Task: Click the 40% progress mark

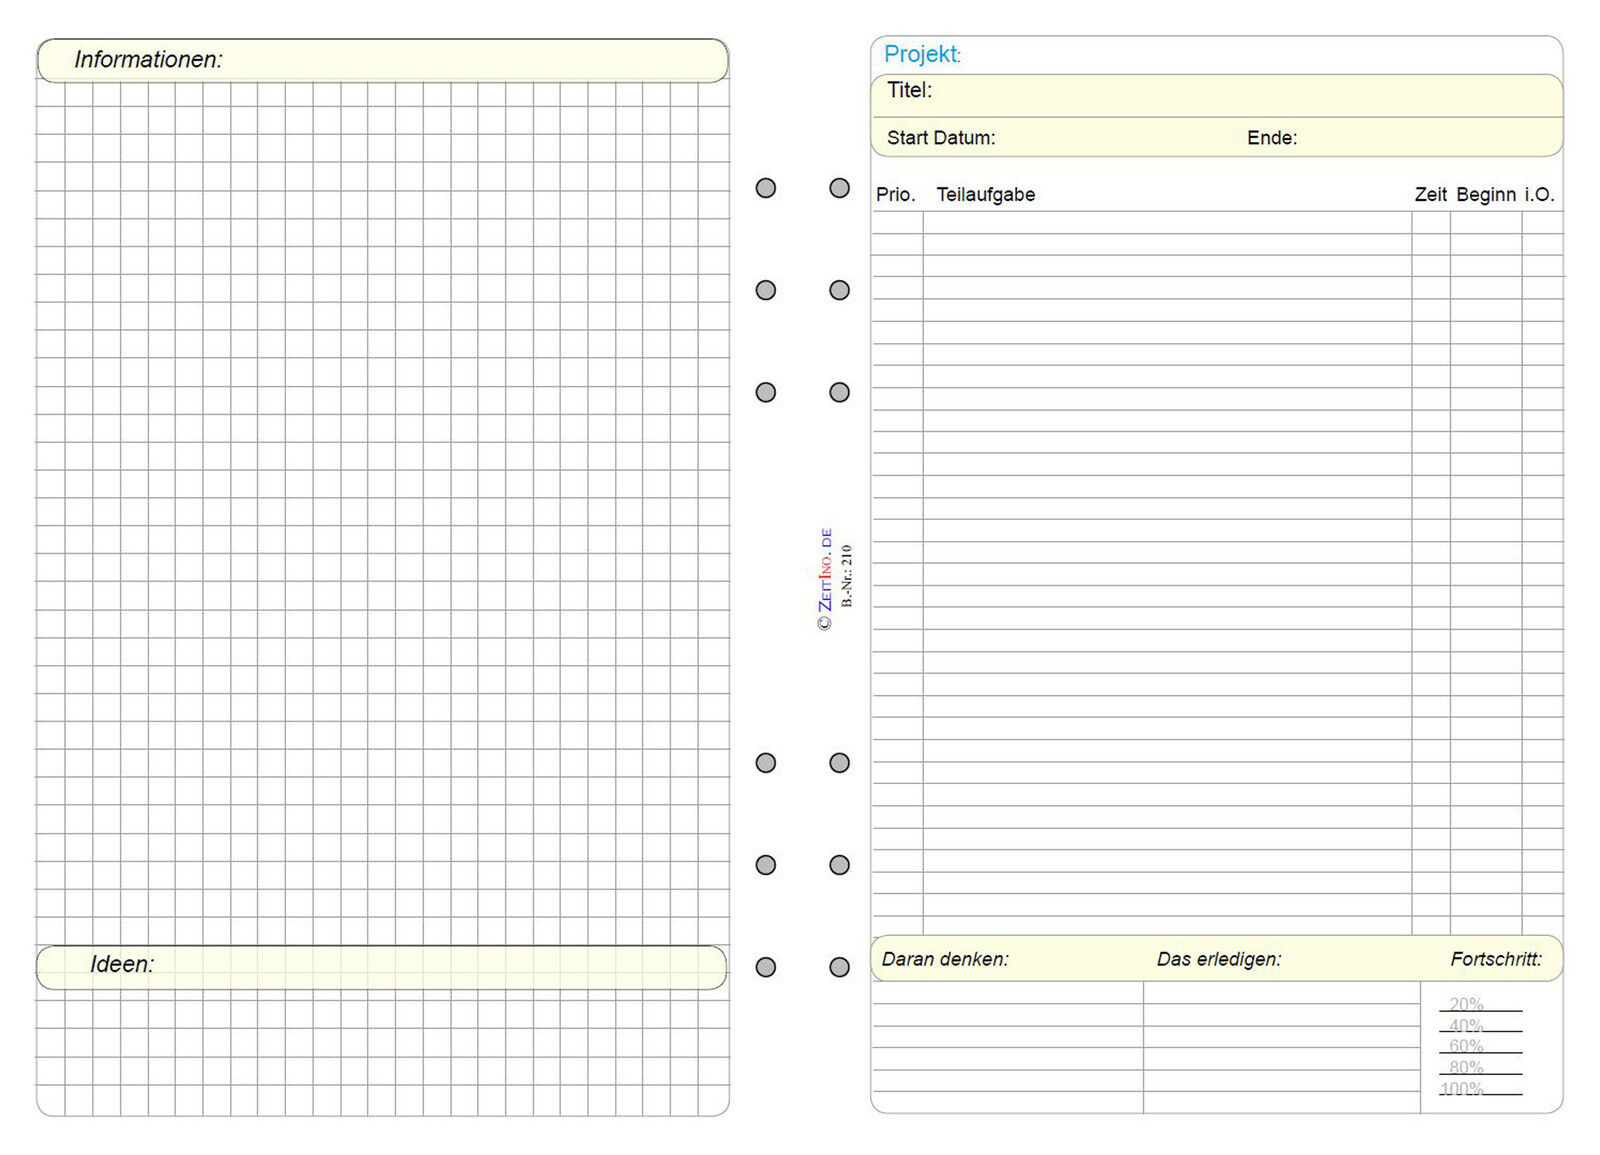Action: 1466,1025
